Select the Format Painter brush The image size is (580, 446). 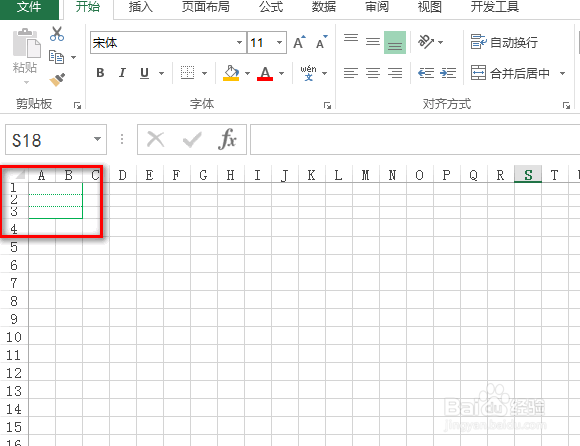coord(57,80)
